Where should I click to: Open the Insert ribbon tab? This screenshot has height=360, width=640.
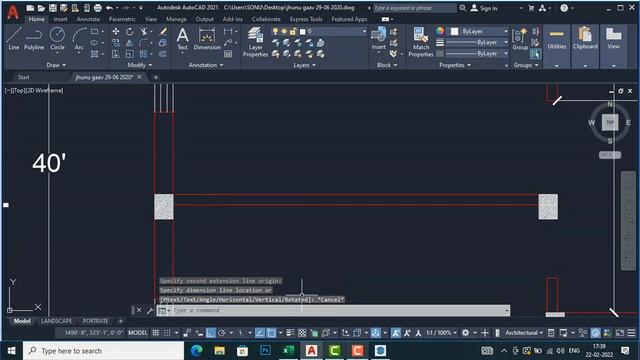(60, 19)
